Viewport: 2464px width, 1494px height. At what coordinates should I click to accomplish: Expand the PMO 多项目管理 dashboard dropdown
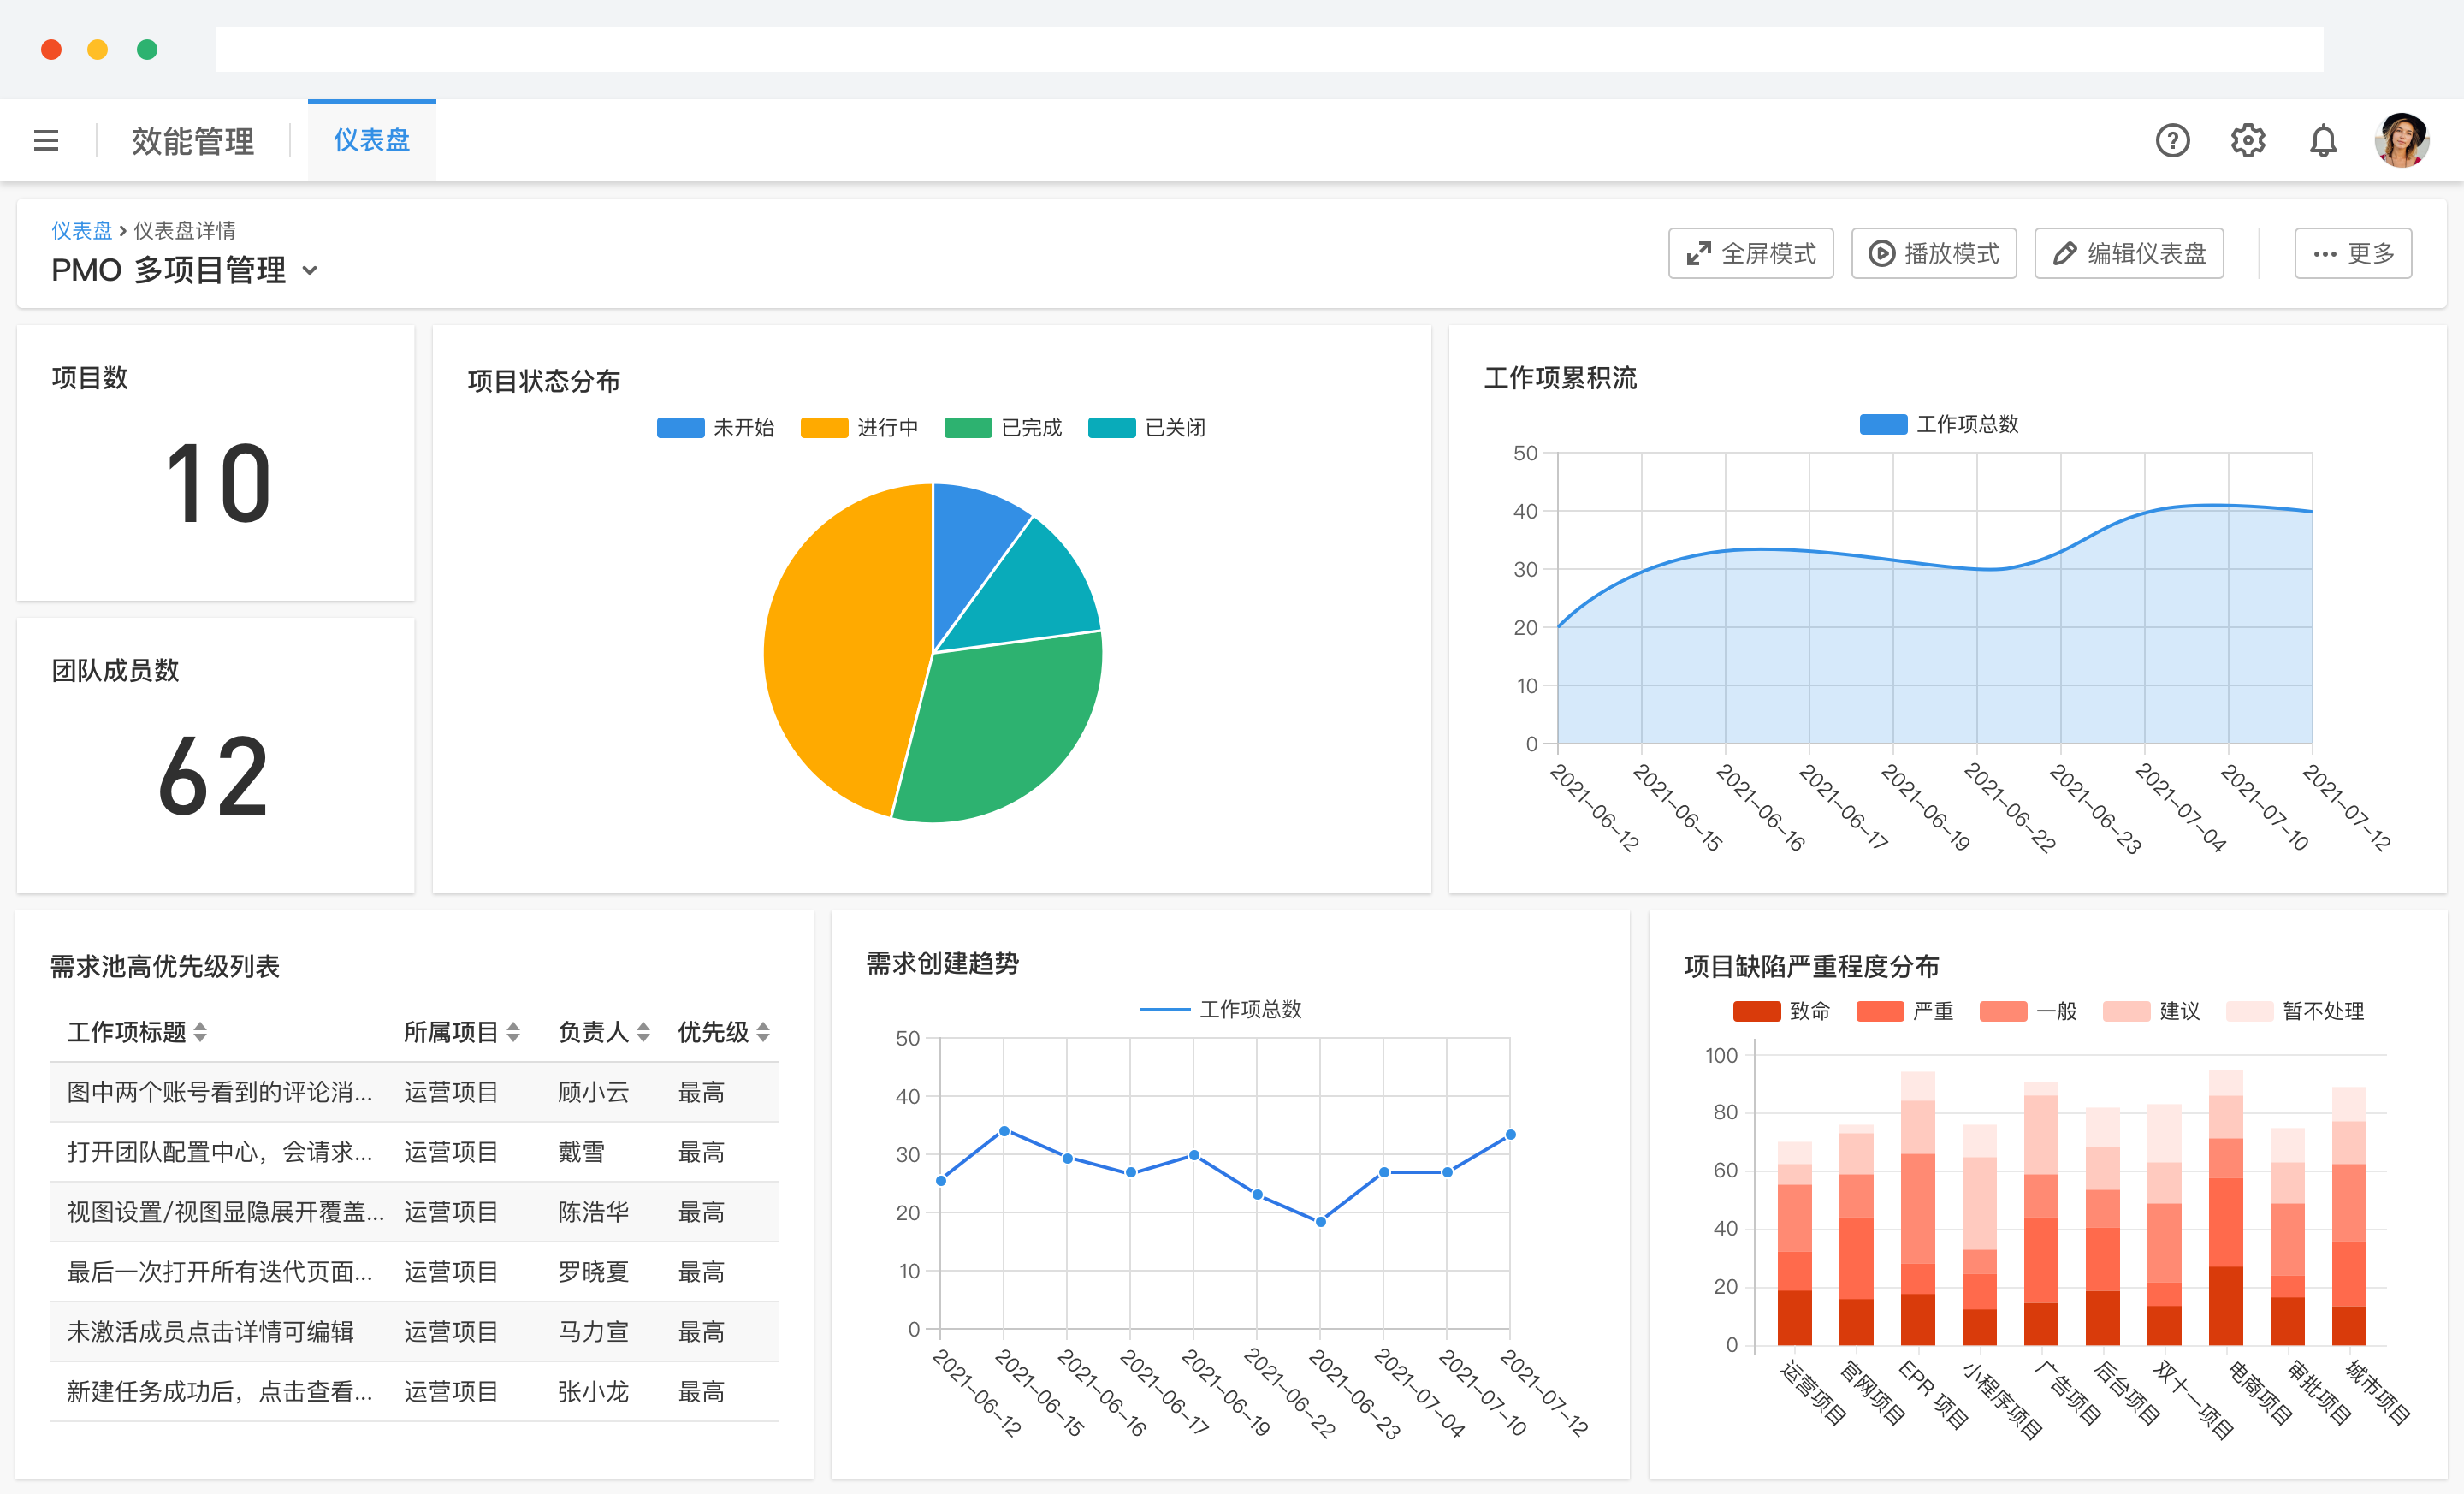pyautogui.click(x=310, y=271)
